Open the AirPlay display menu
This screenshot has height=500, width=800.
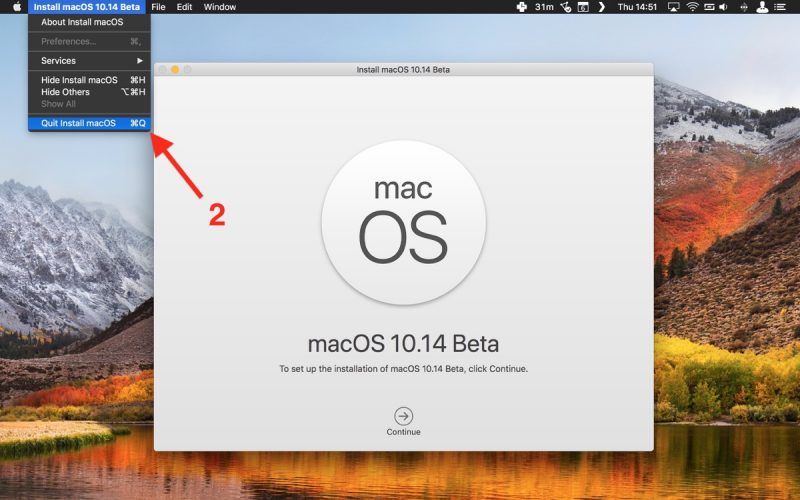coord(673,7)
